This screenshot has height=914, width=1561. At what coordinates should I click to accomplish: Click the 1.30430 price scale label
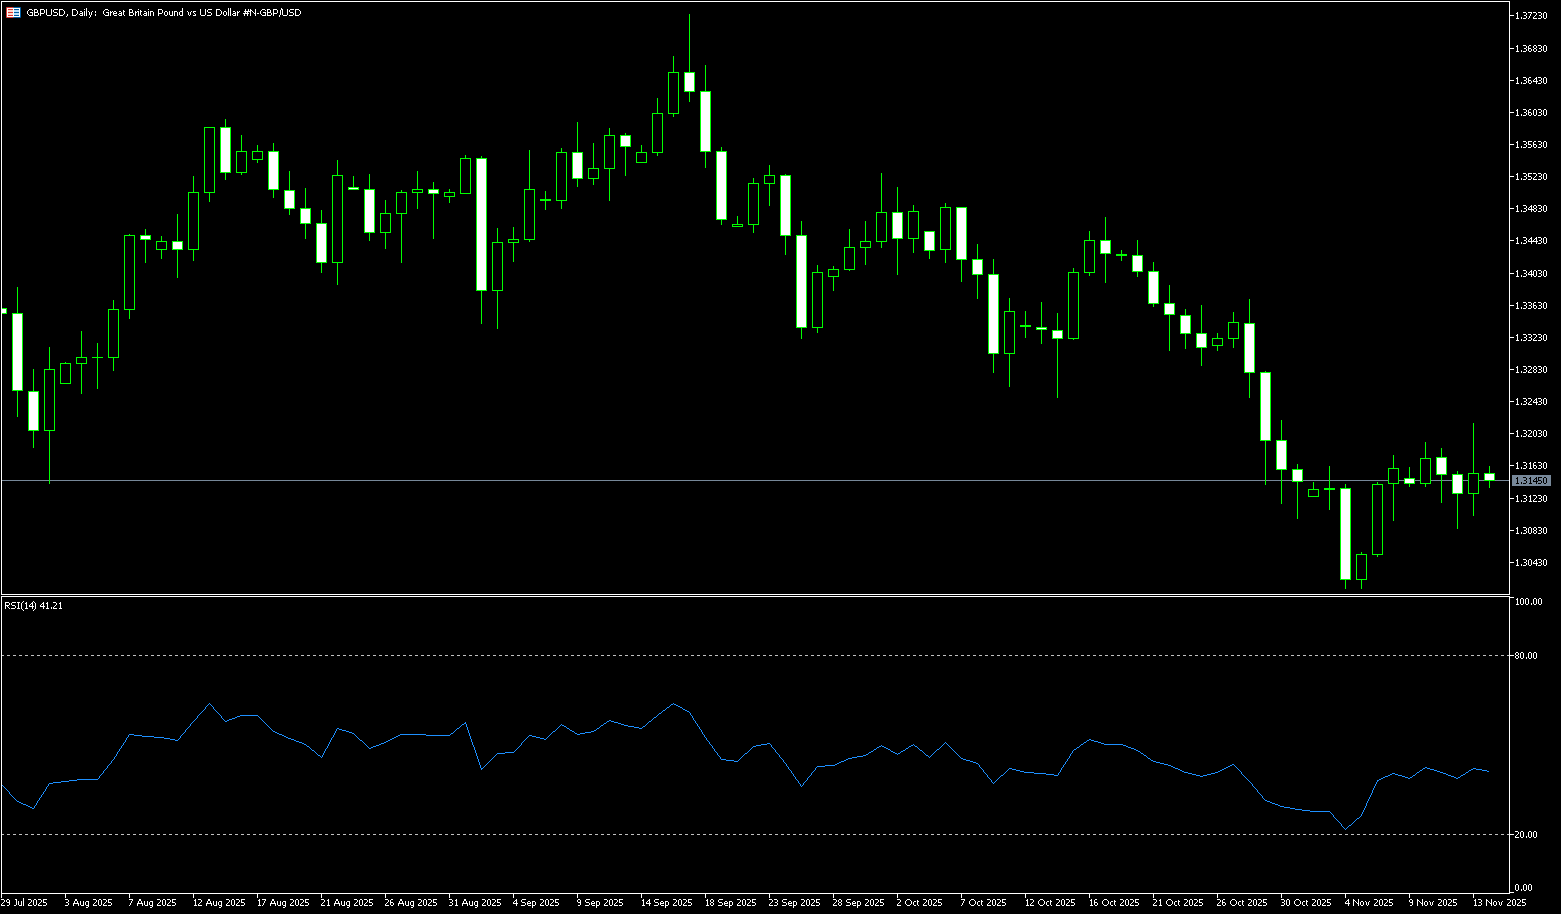tap(1531, 562)
